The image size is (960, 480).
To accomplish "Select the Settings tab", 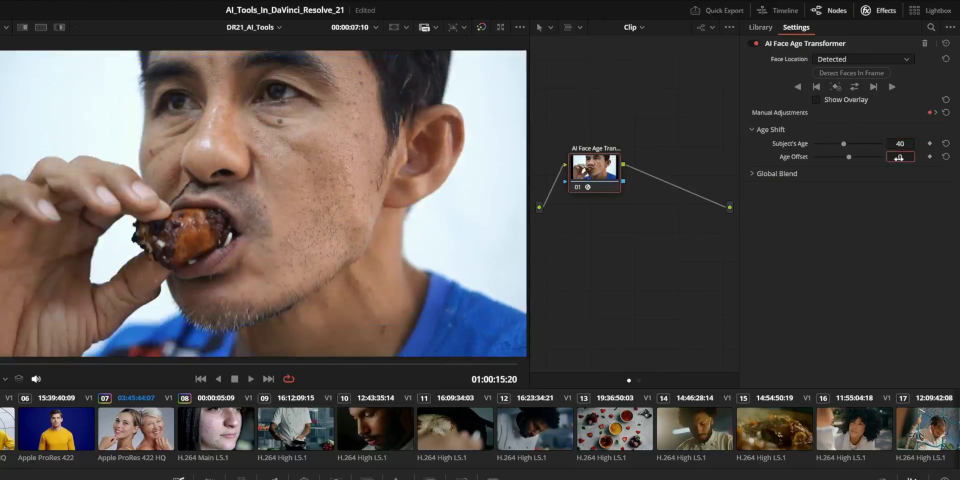I will click(796, 27).
